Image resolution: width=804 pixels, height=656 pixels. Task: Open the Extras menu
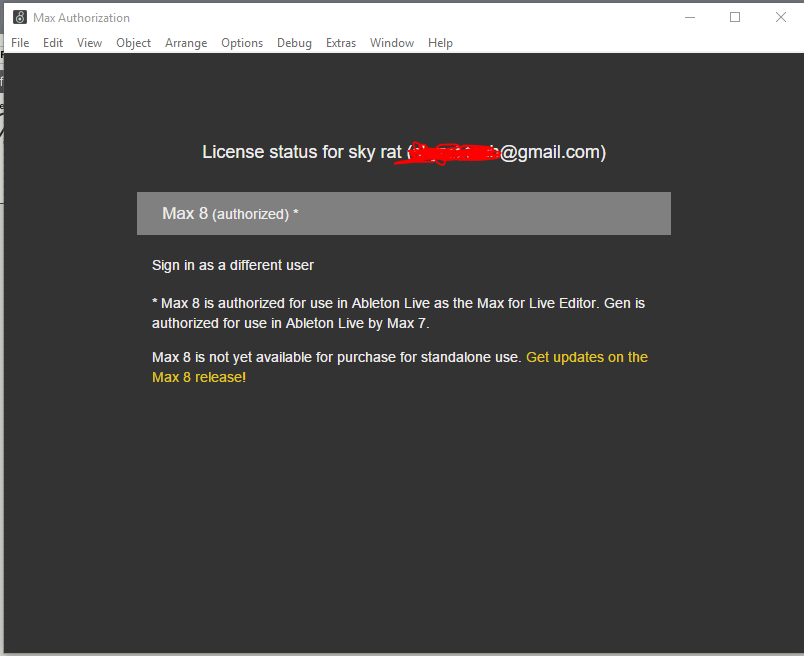click(341, 43)
